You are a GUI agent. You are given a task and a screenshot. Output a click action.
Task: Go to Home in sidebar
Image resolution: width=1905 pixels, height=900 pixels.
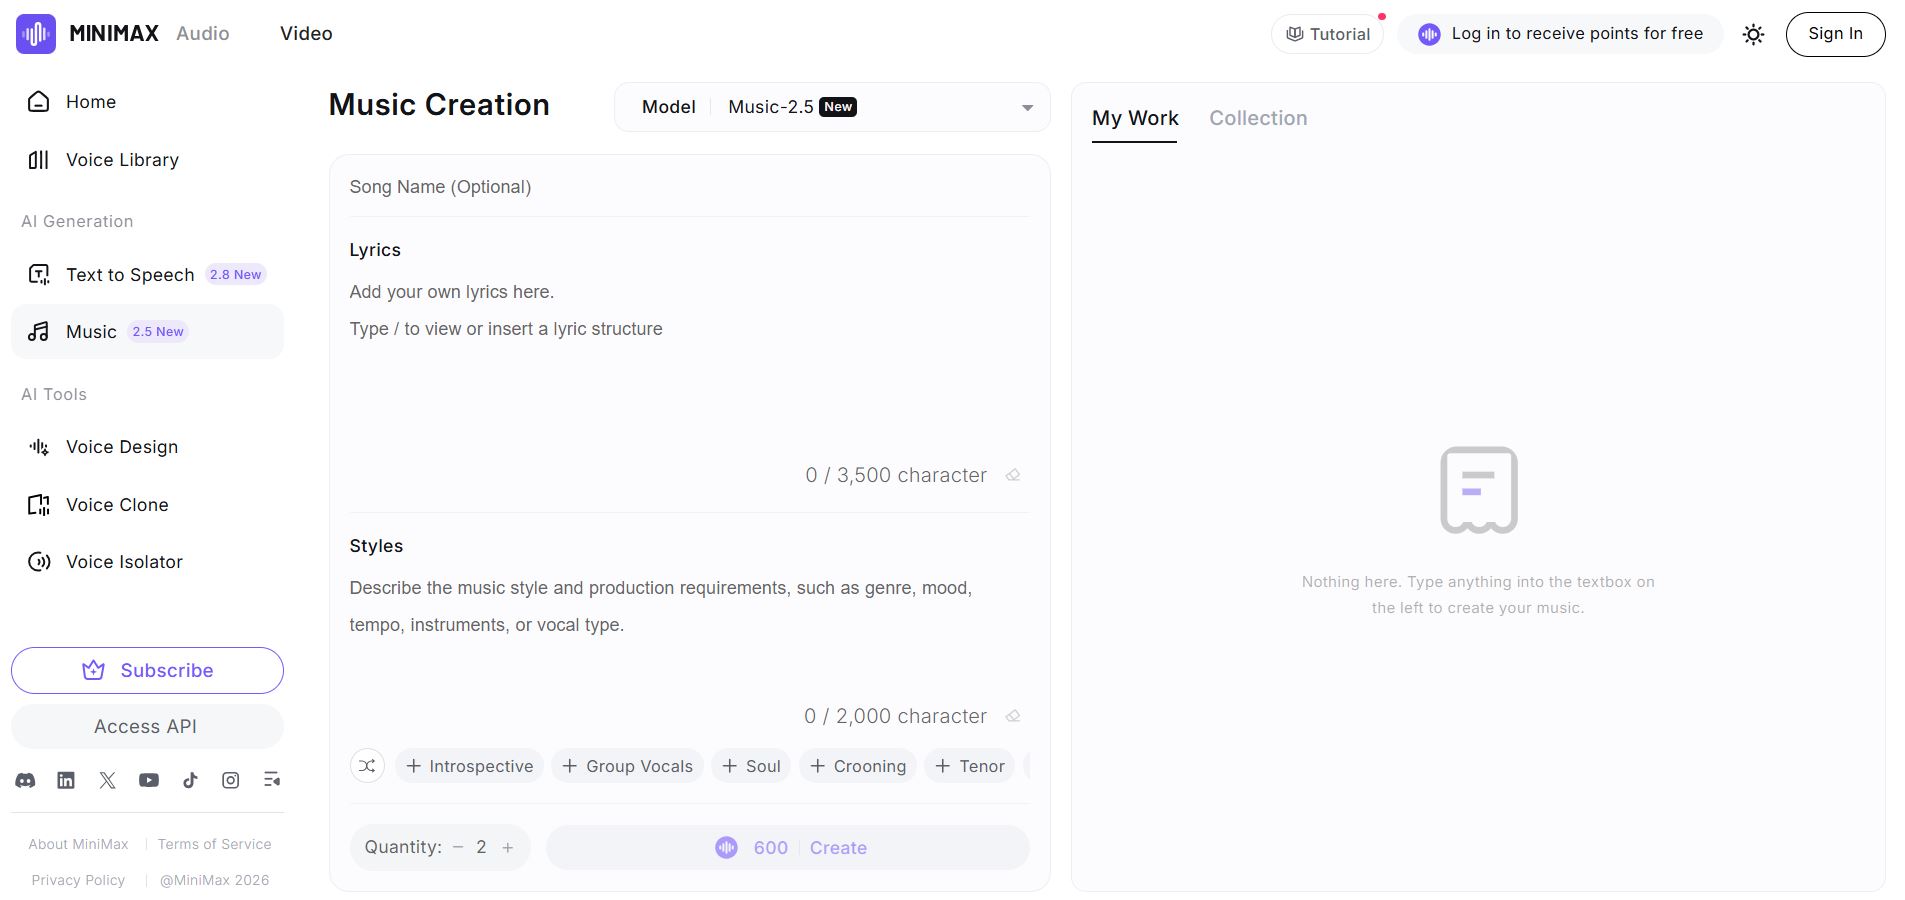tap(147, 102)
